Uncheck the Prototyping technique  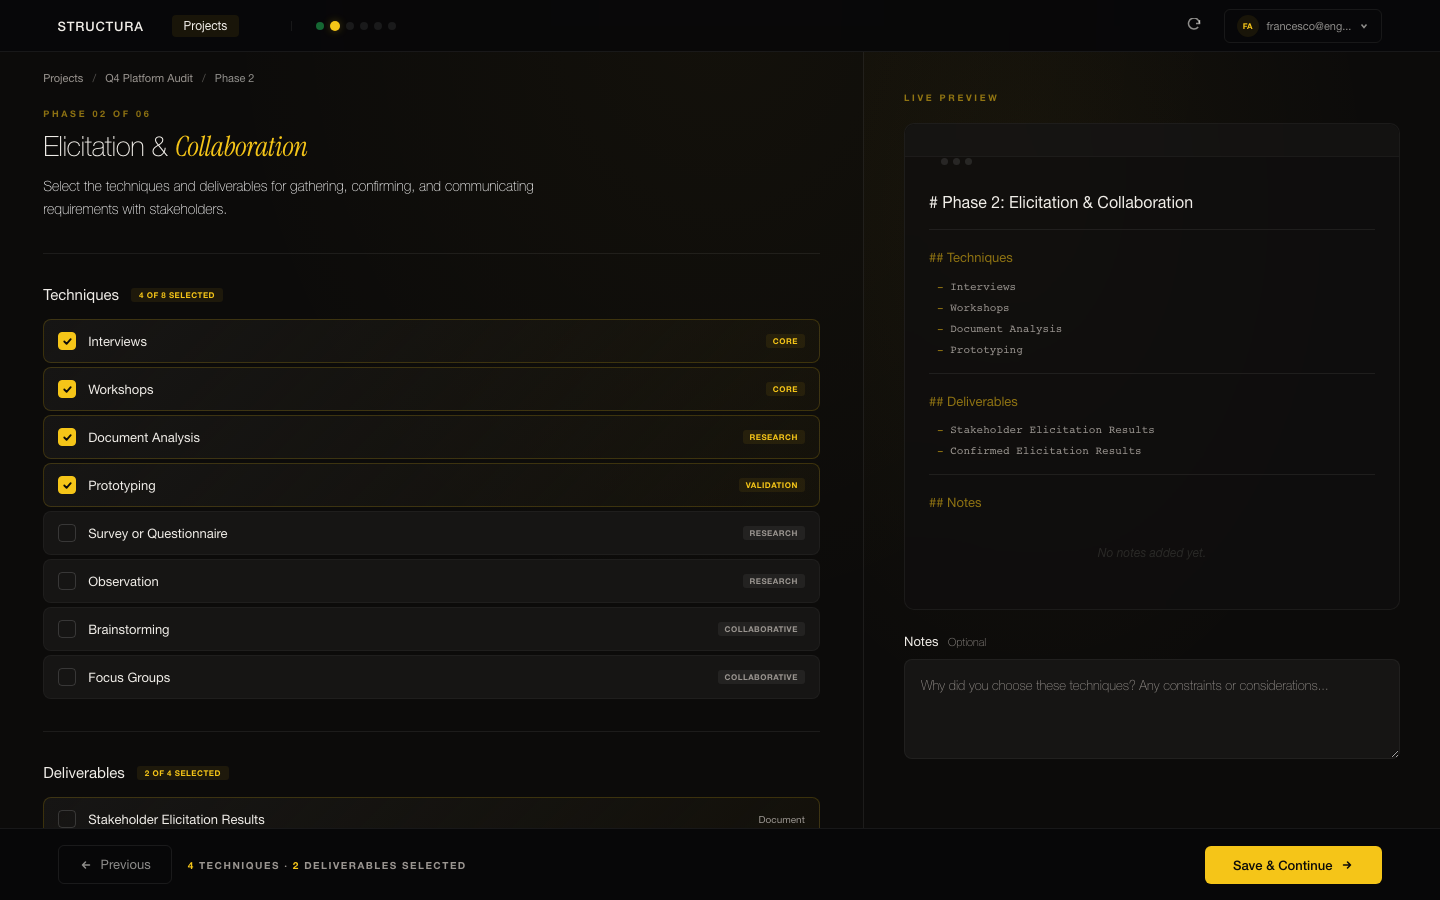(x=67, y=485)
